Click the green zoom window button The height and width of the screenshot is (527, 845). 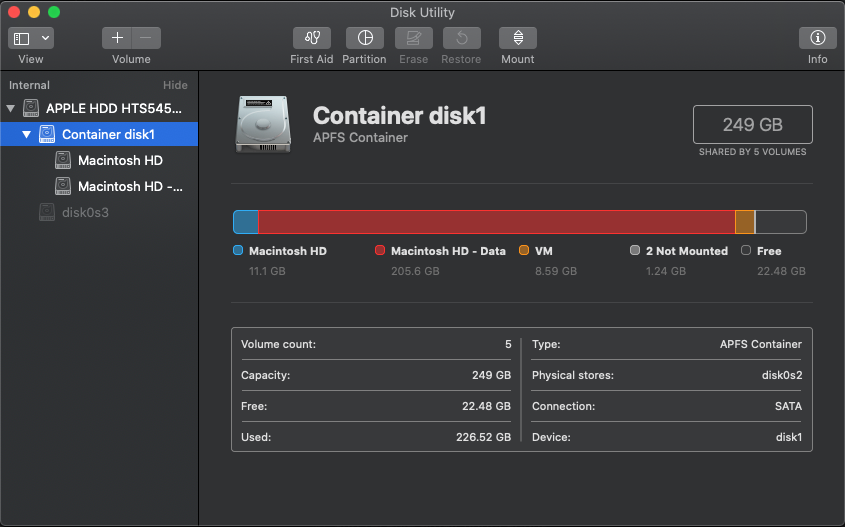click(54, 12)
